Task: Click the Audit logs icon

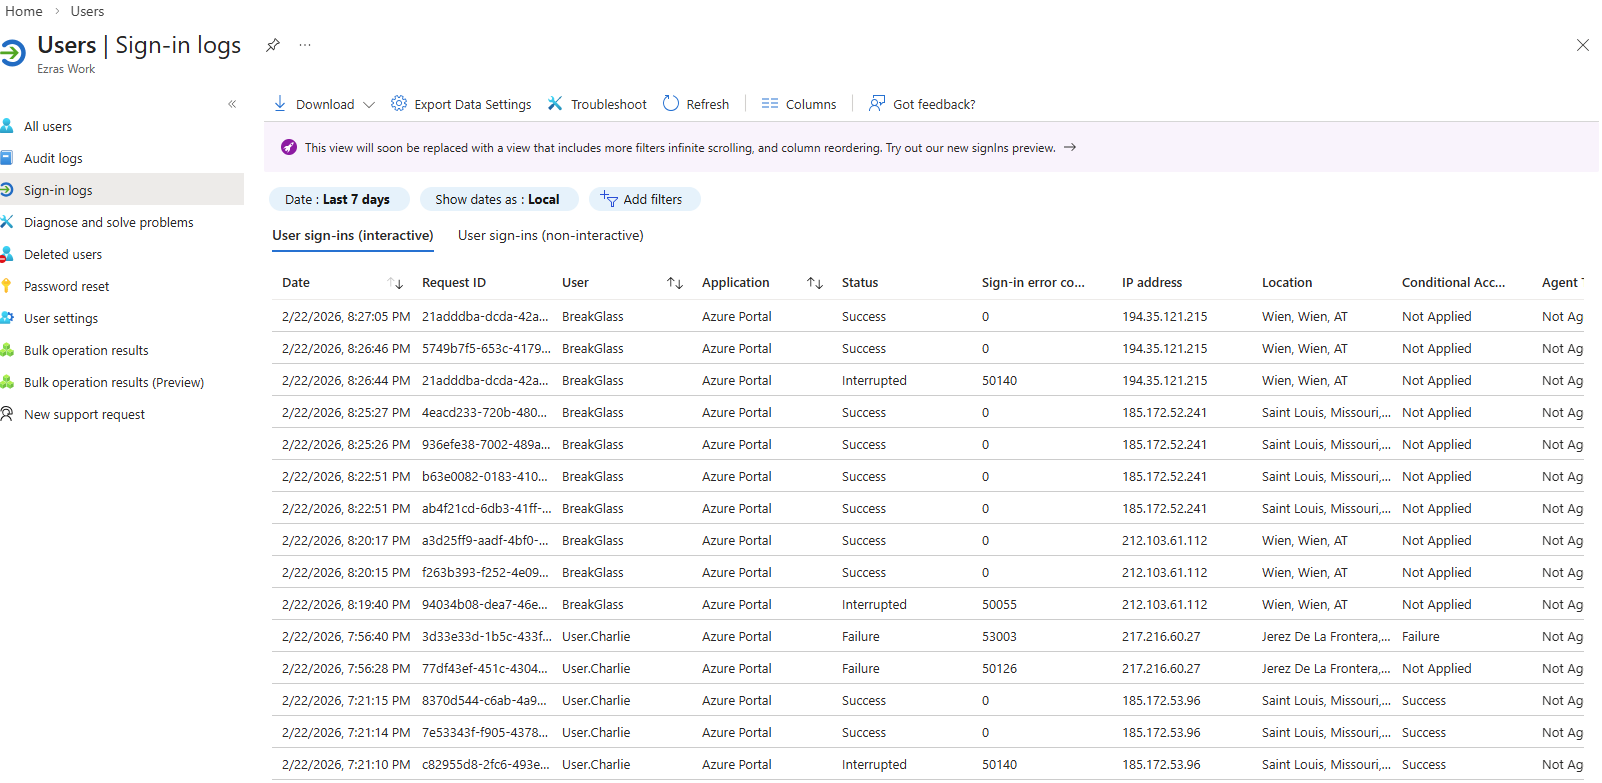Action: 6,158
